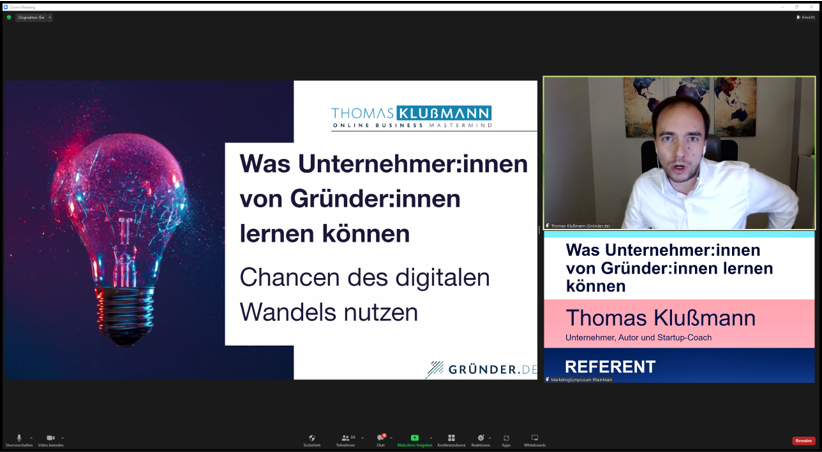Open video options arrow beside Video beenden
This screenshot has height=452, width=822.
[x=62, y=437]
